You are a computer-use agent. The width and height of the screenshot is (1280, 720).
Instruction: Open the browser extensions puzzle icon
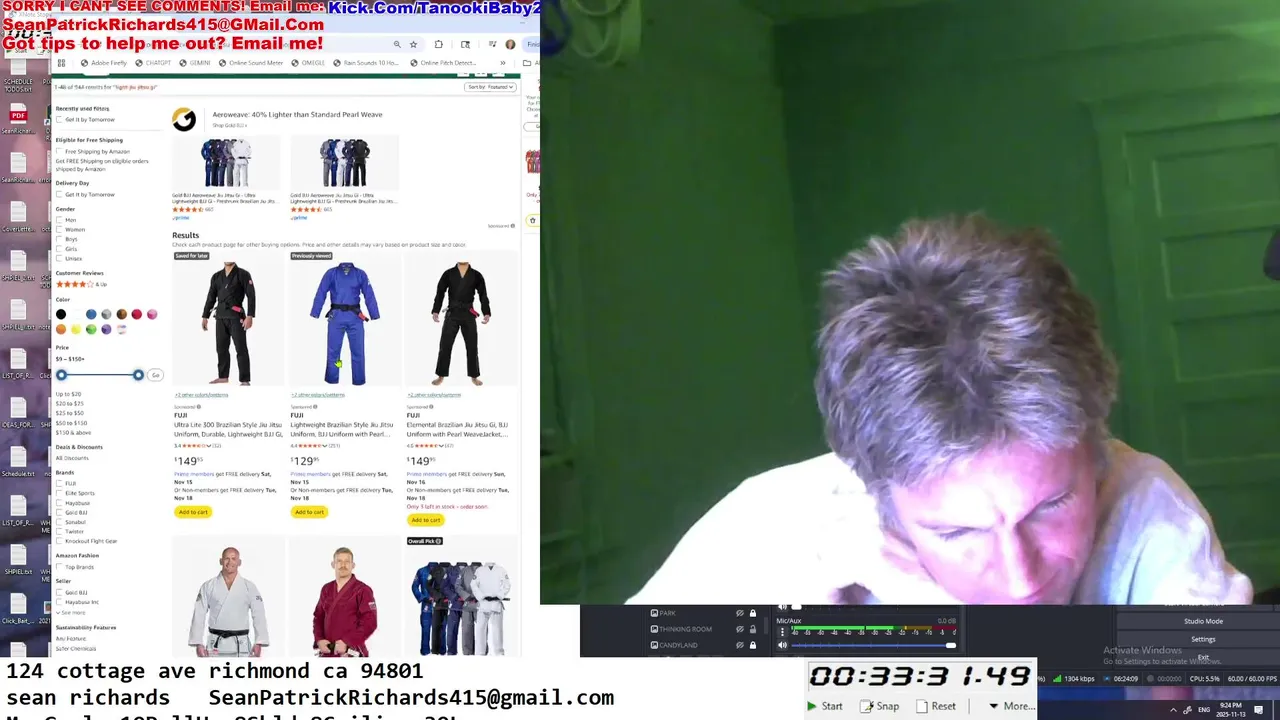point(438,44)
